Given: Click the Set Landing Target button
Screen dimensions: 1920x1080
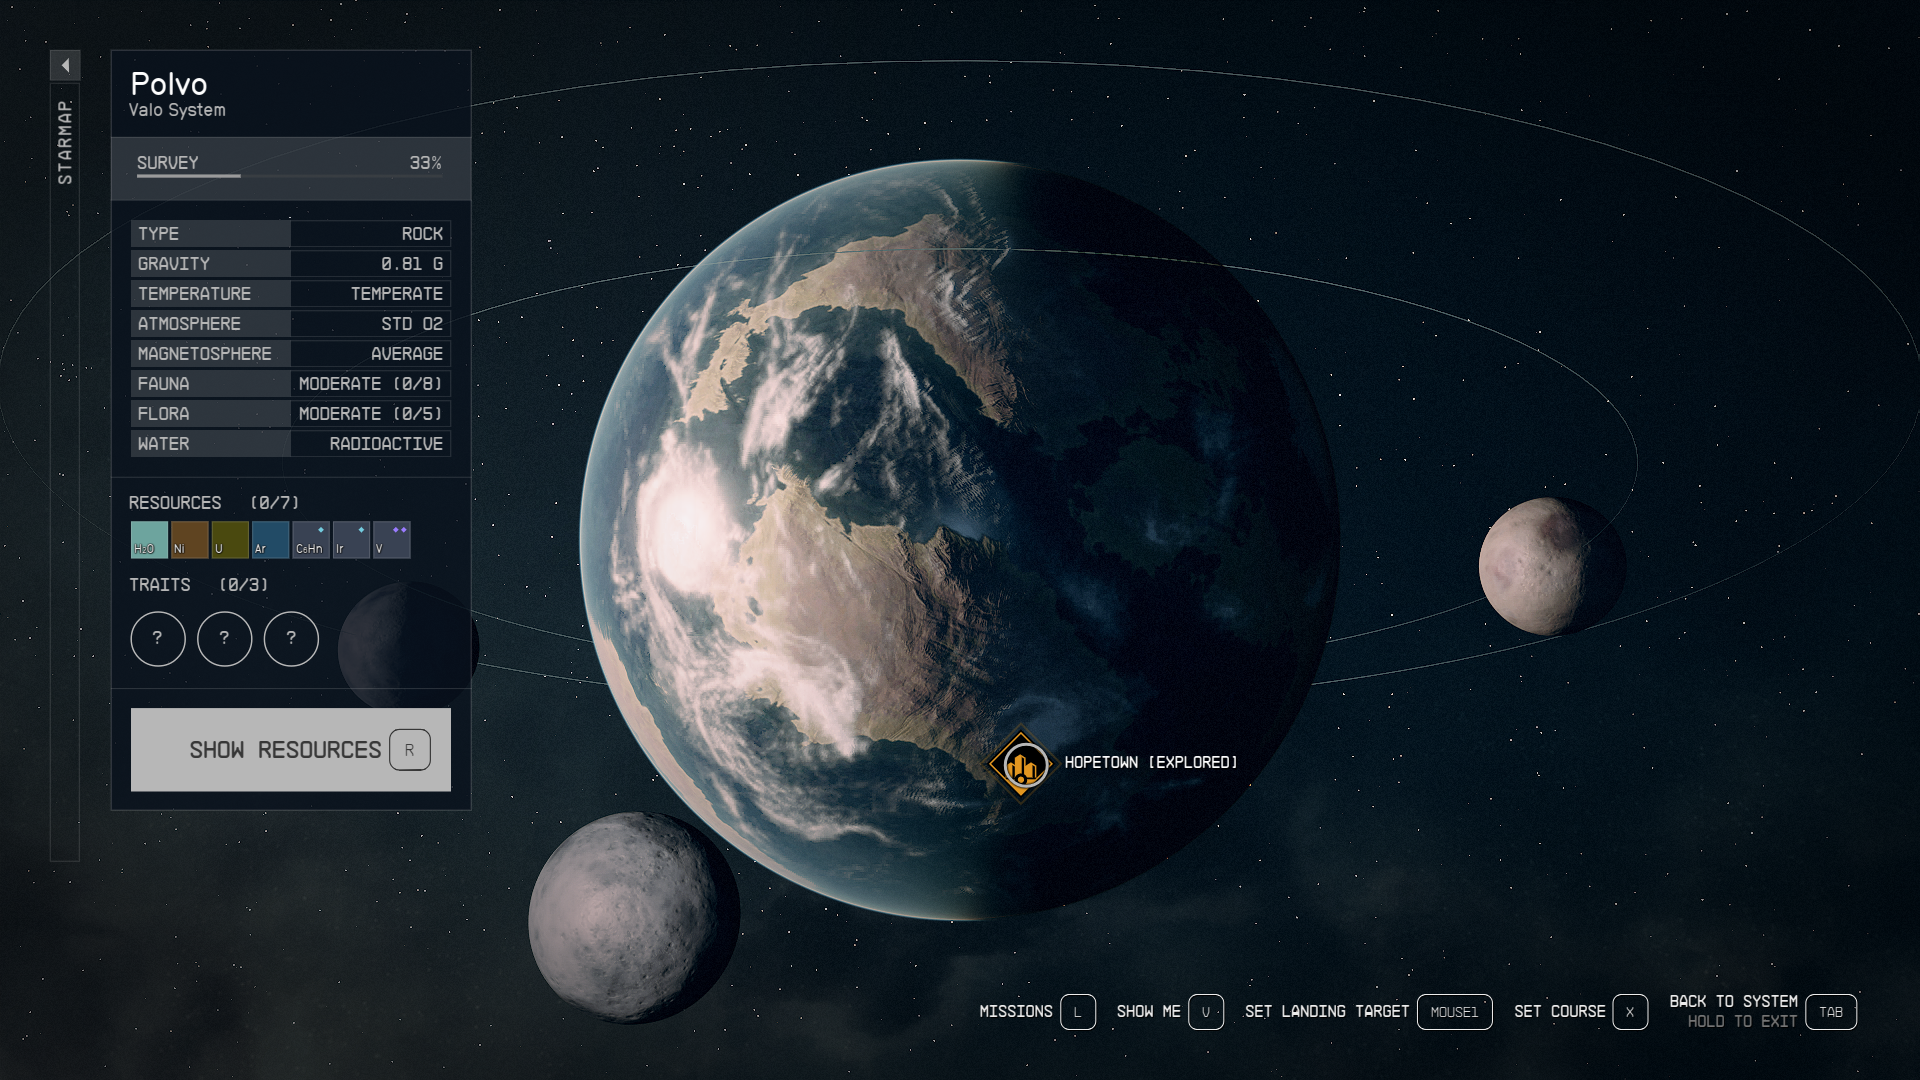Looking at the screenshot, I should click(x=1453, y=1012).
